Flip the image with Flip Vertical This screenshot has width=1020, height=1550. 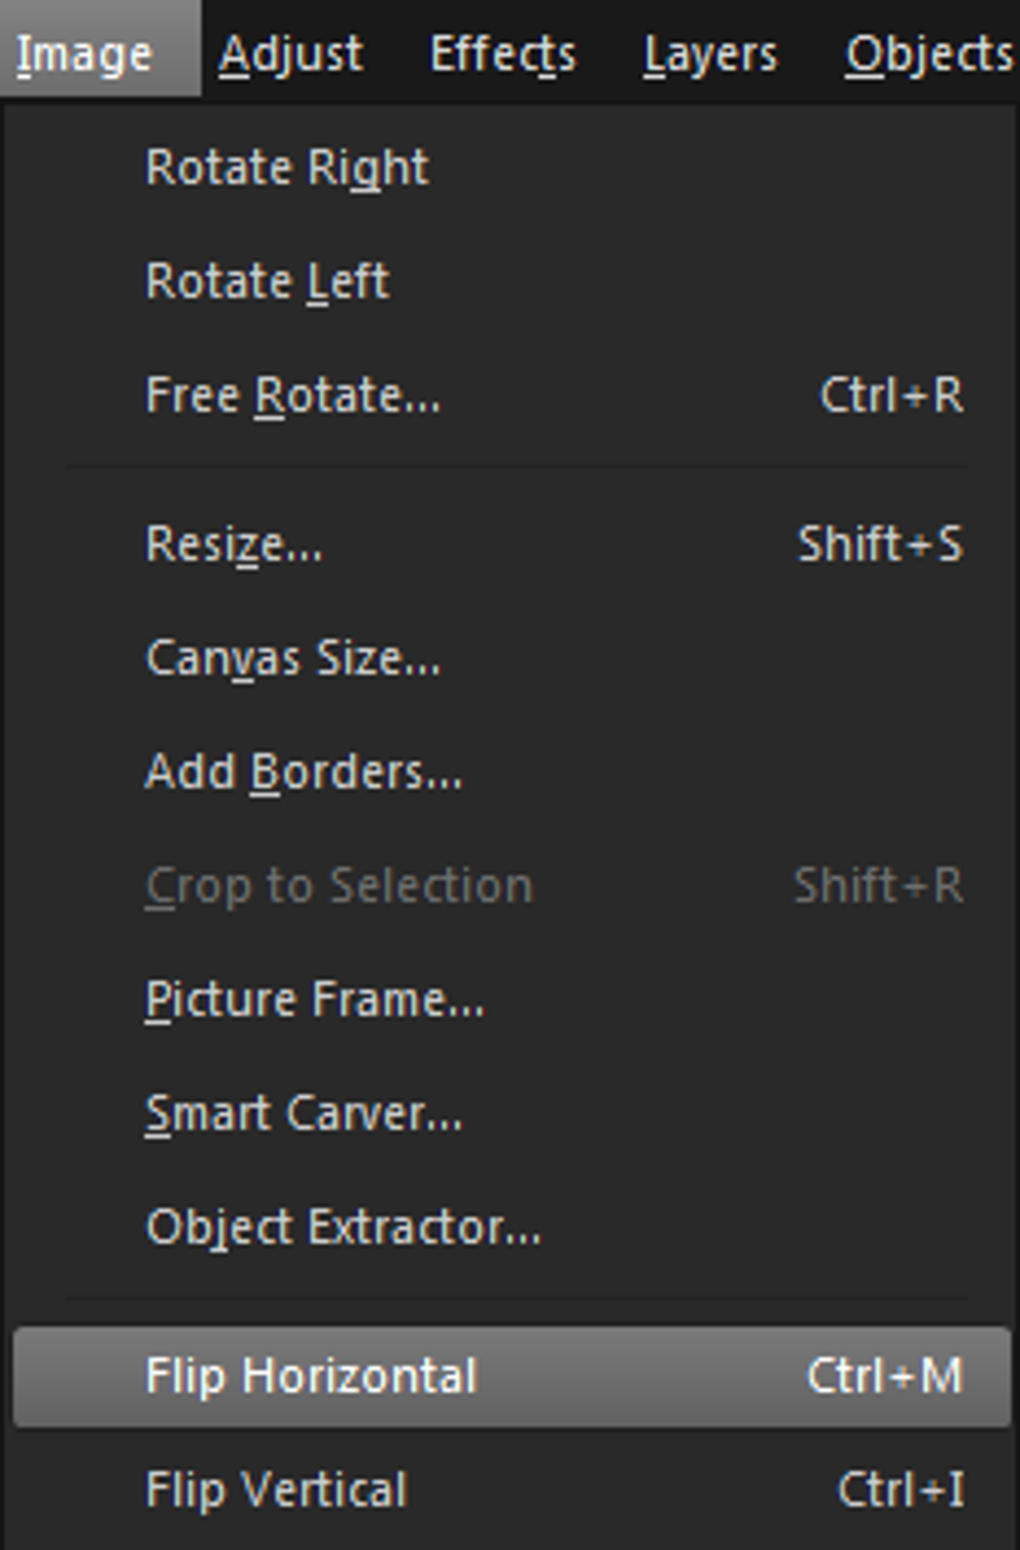coord(276,1490)
